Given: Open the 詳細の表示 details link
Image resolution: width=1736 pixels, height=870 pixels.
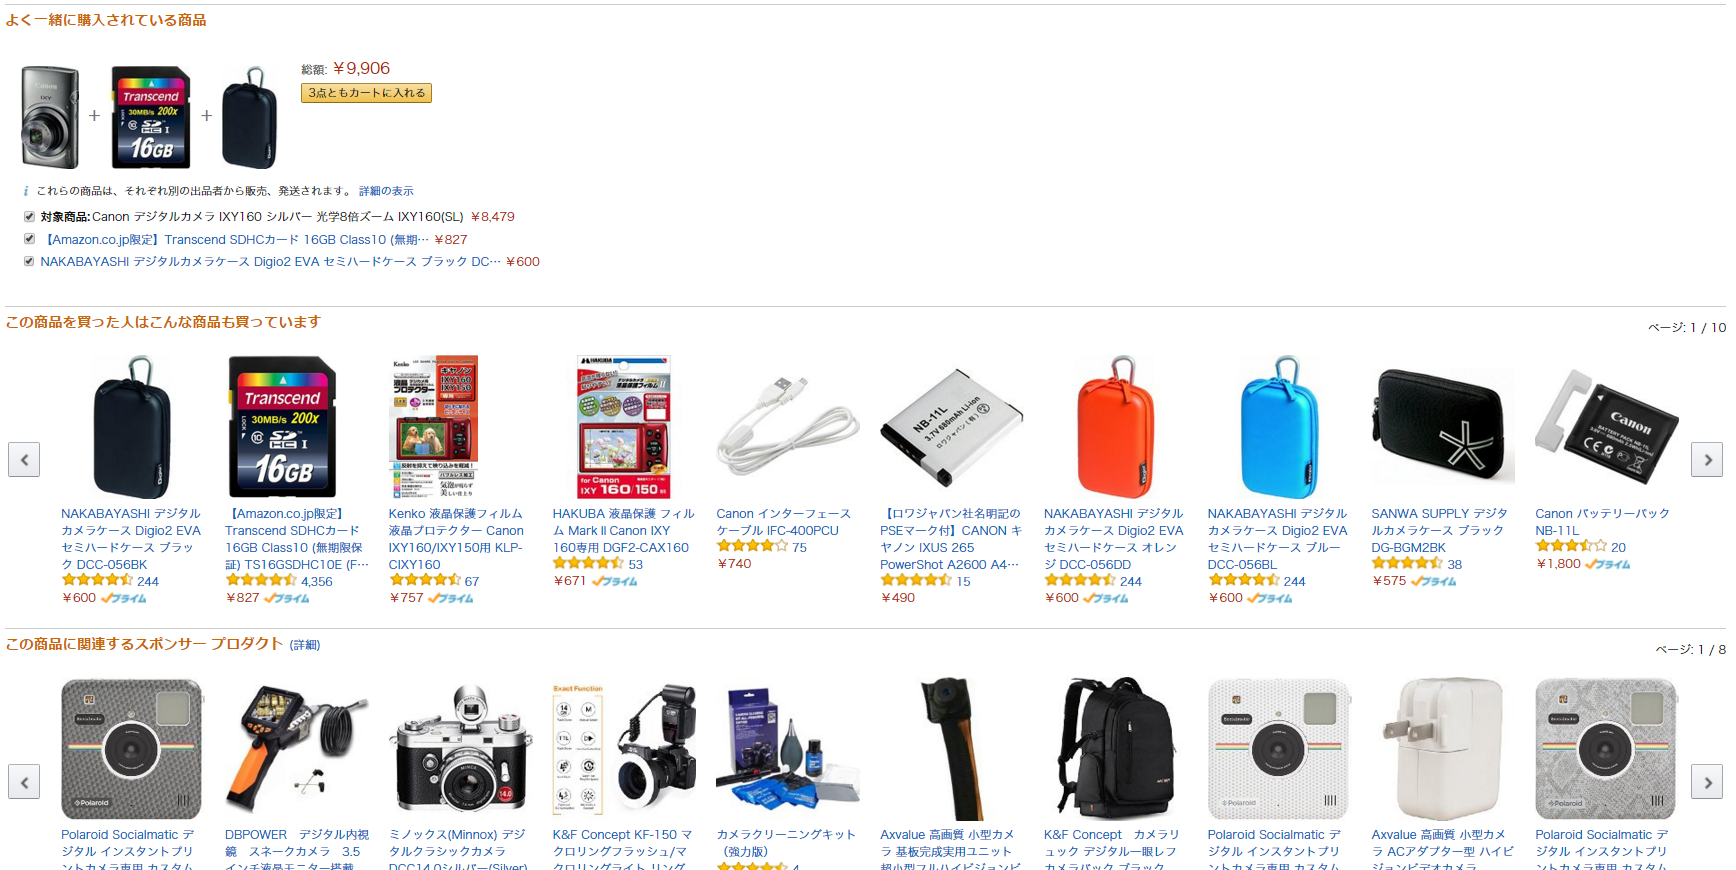Looking at the screenshot, I should pos(386,191).
